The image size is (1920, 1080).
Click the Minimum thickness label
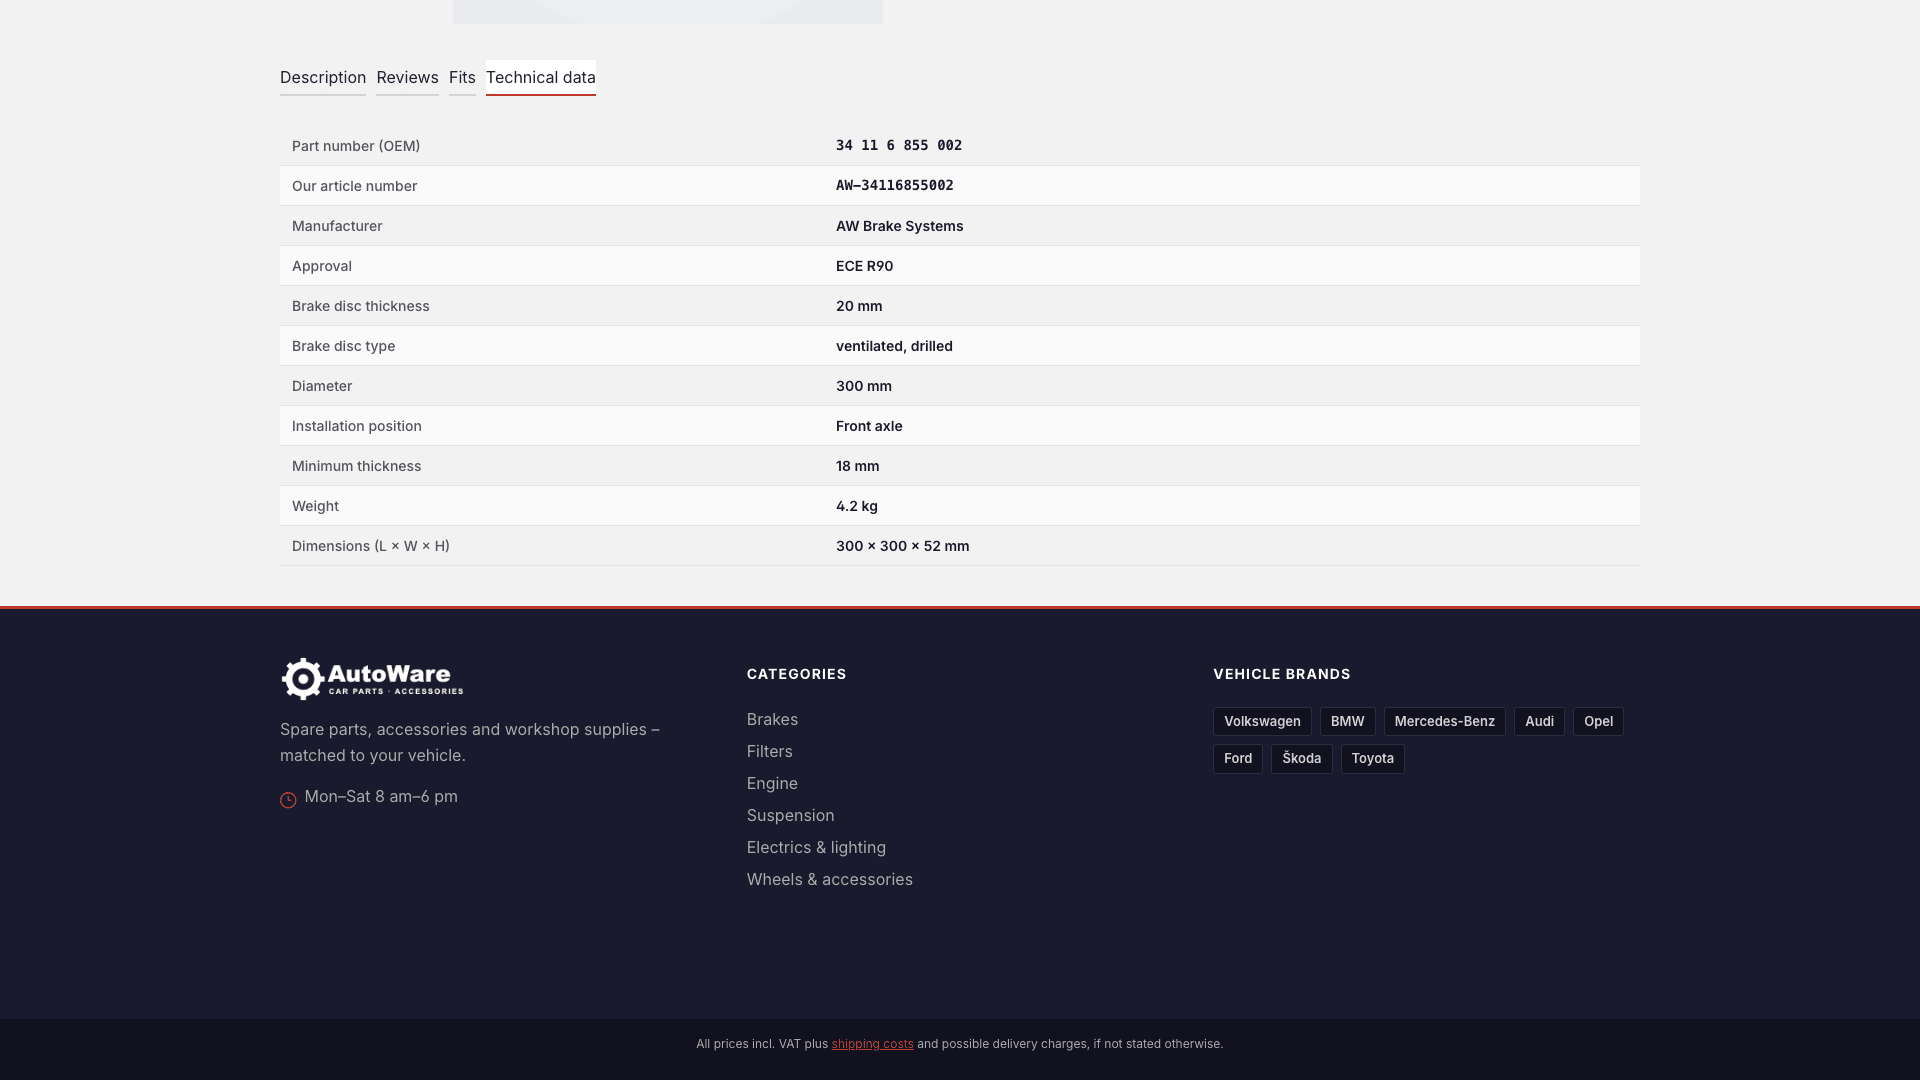[x=357, y=466]
